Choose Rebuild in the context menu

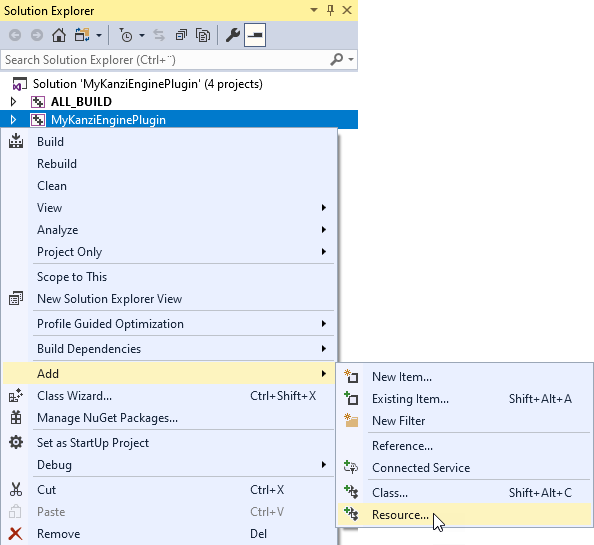pos(169,164)
